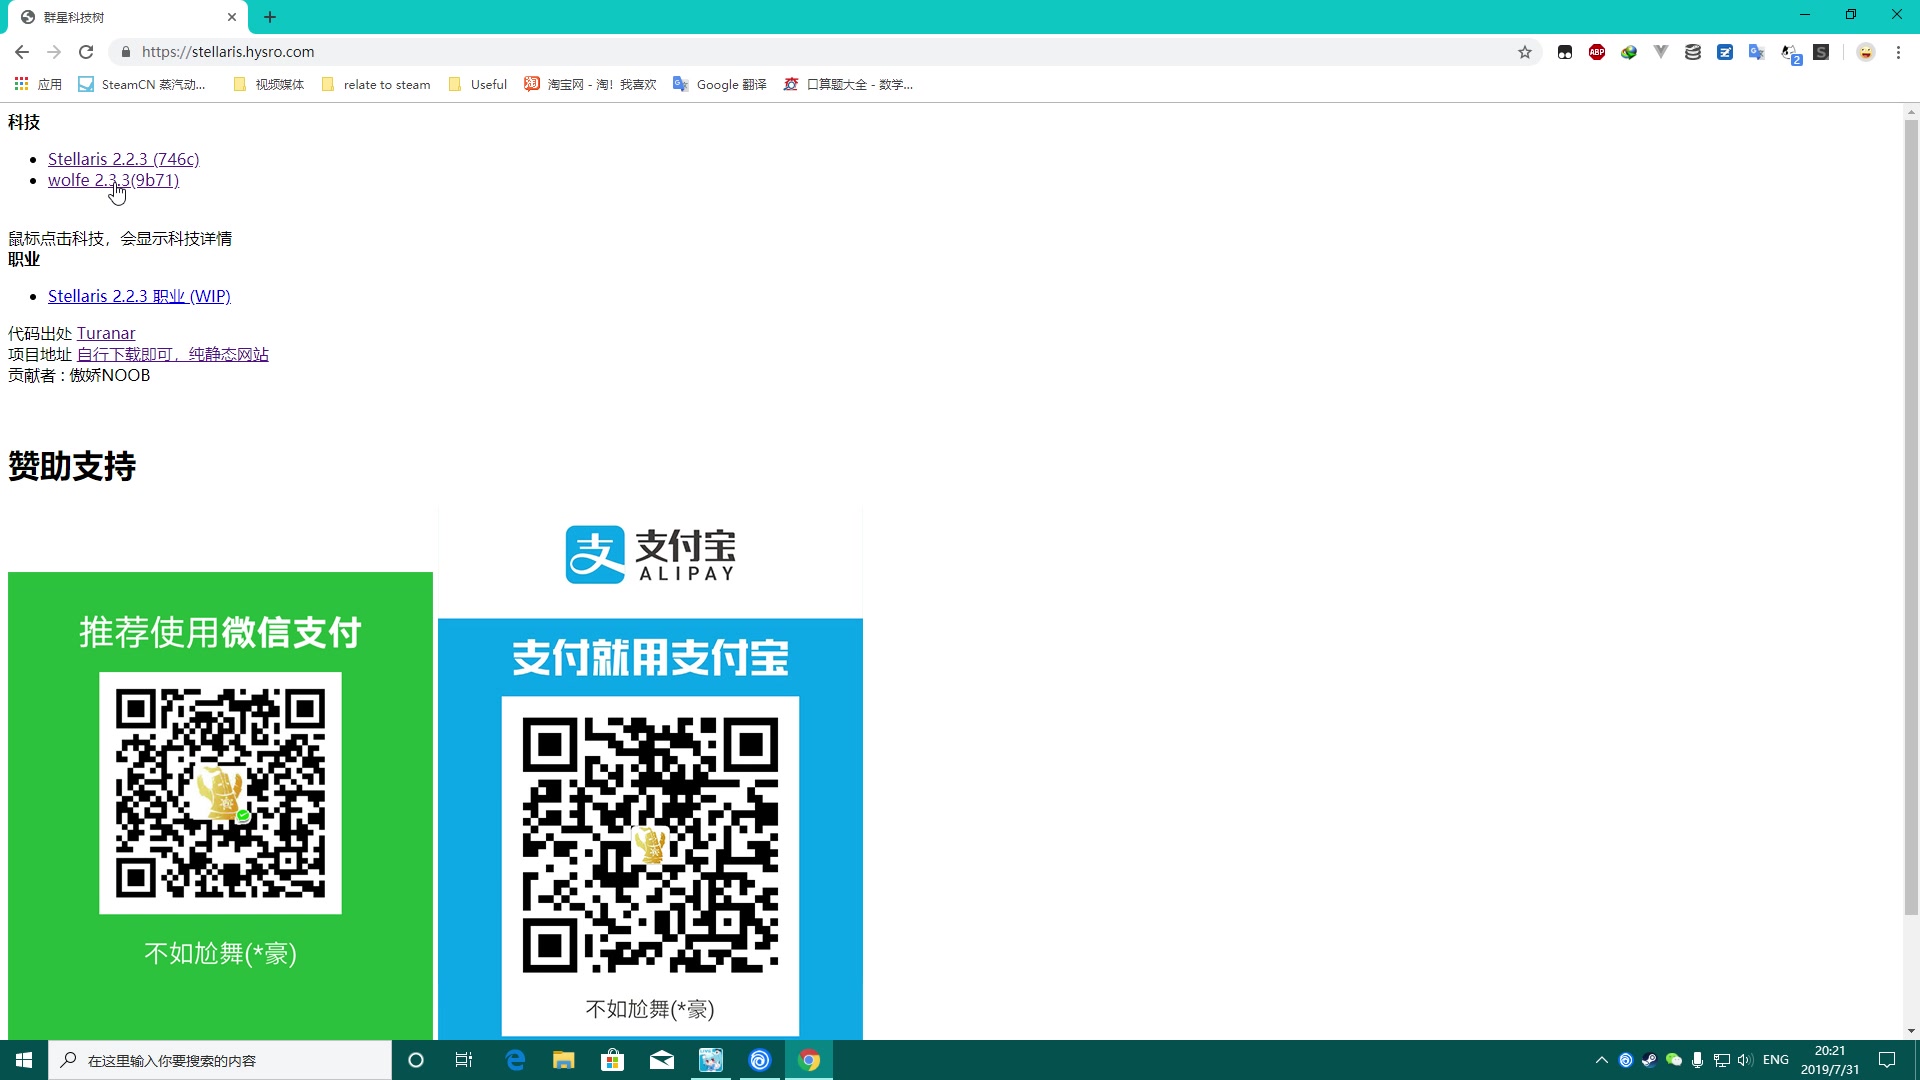Open Microsoft Store from taskbar
This screenshot has width=1920, height=1080.
613,1060
